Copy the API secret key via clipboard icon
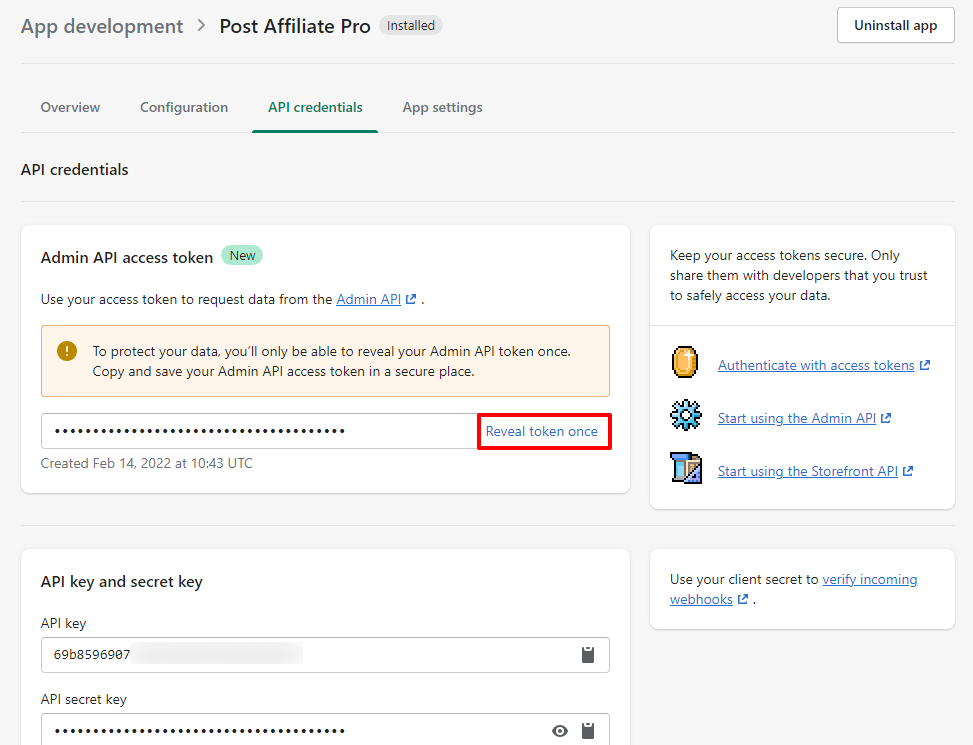This screenshot has width=973, height=745. (588, 731)
